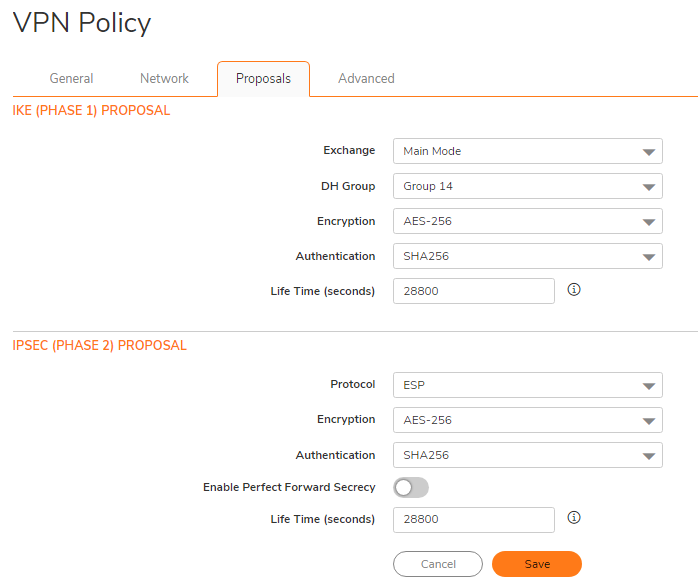698x586 pixels.
Task: Click the info icon beside IKE Life Time
Action: (x=574, y=290)
